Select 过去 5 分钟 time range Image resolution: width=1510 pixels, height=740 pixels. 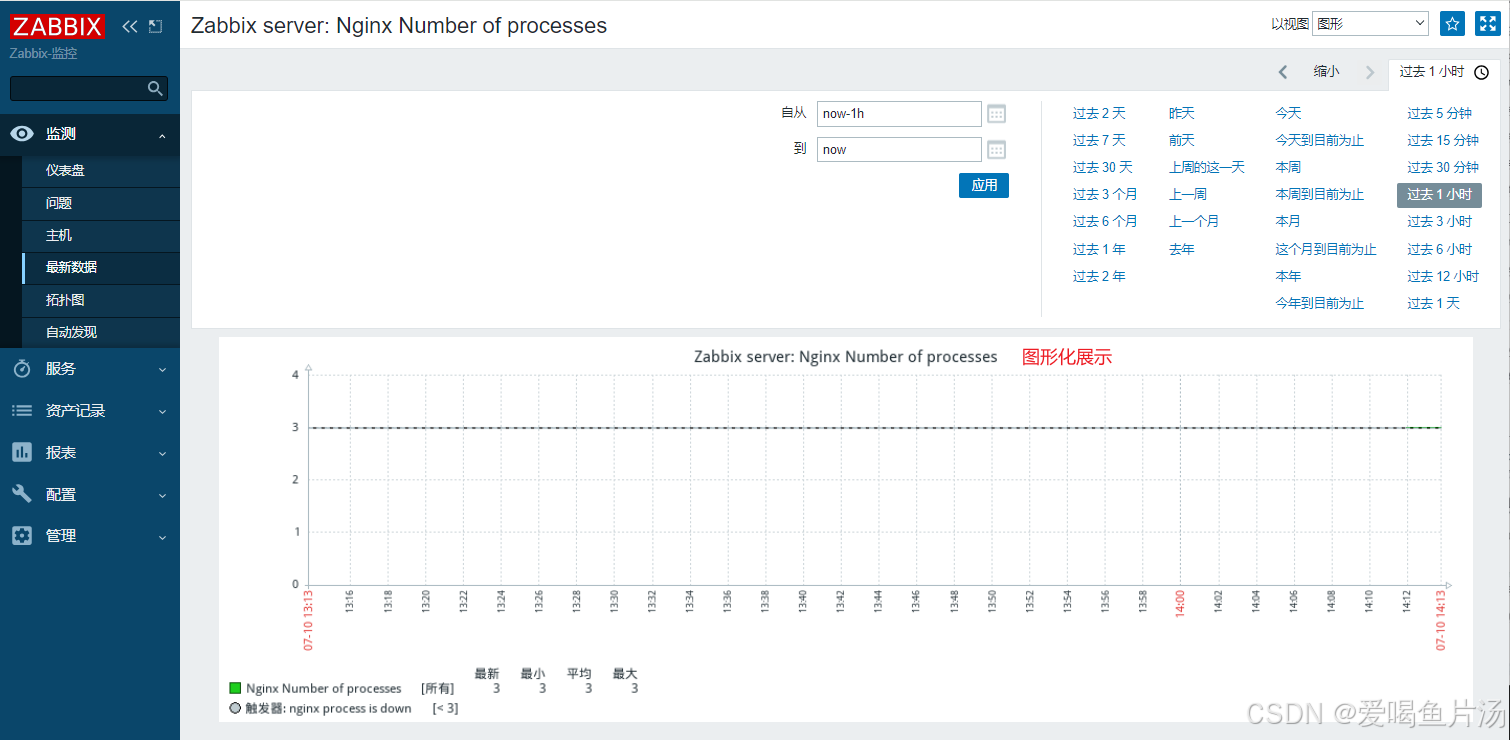coord(1439,114)
